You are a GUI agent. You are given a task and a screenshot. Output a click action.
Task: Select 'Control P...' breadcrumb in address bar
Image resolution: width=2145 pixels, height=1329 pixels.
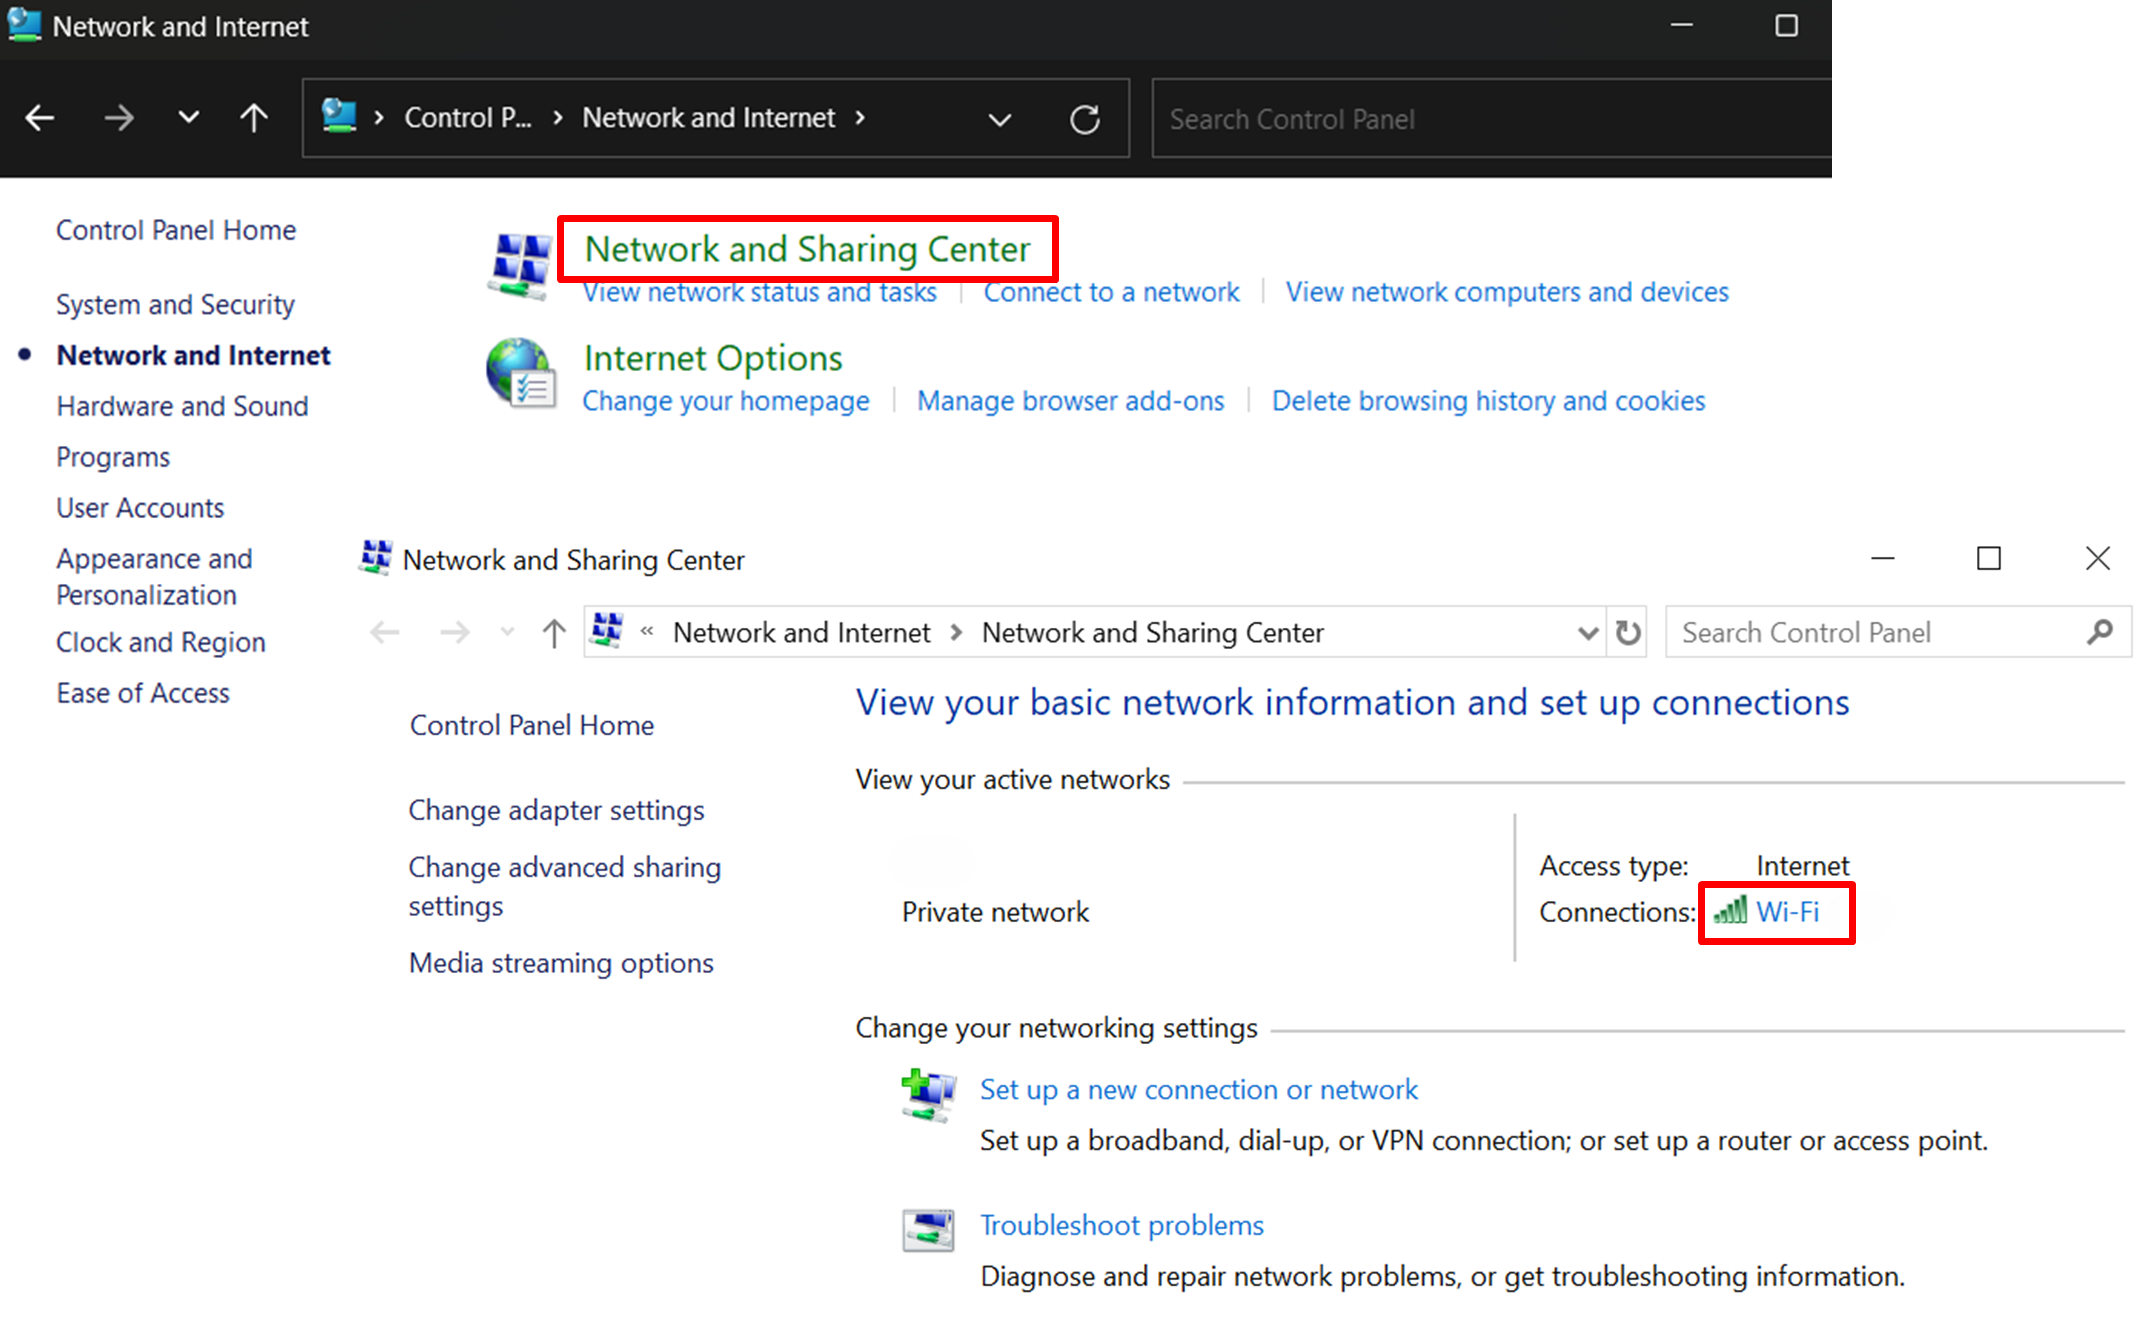[x=467, y=118]
